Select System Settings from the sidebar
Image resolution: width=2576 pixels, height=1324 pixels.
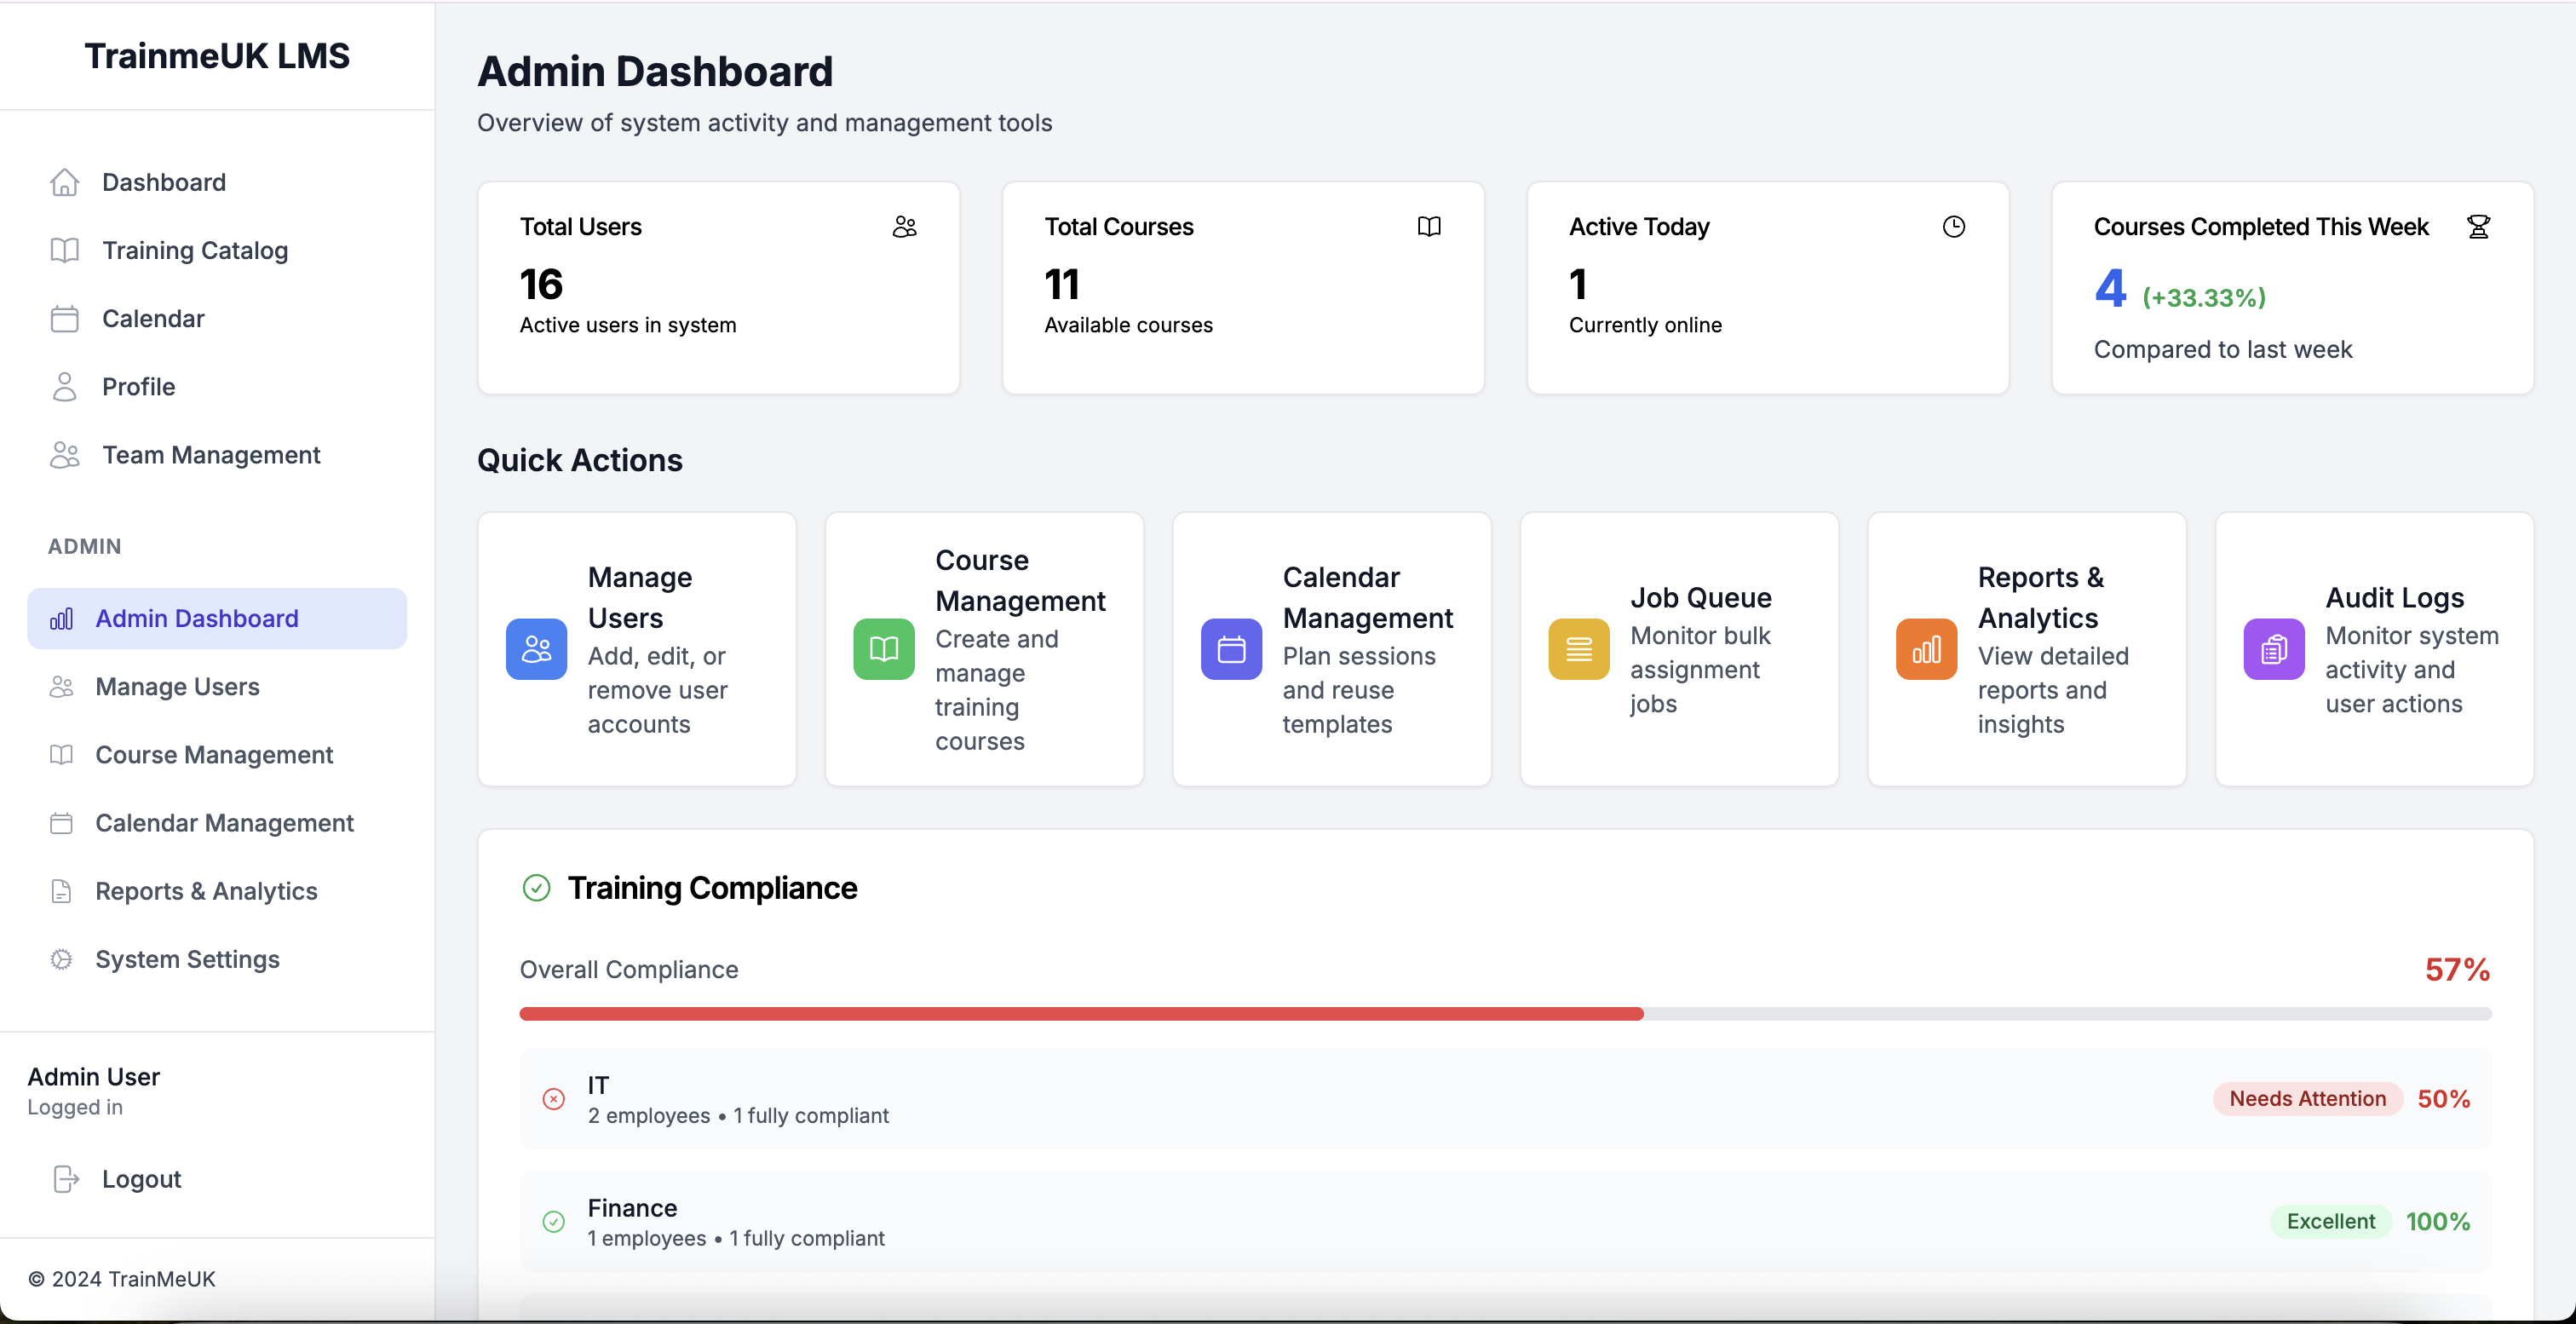coord(187,959)
